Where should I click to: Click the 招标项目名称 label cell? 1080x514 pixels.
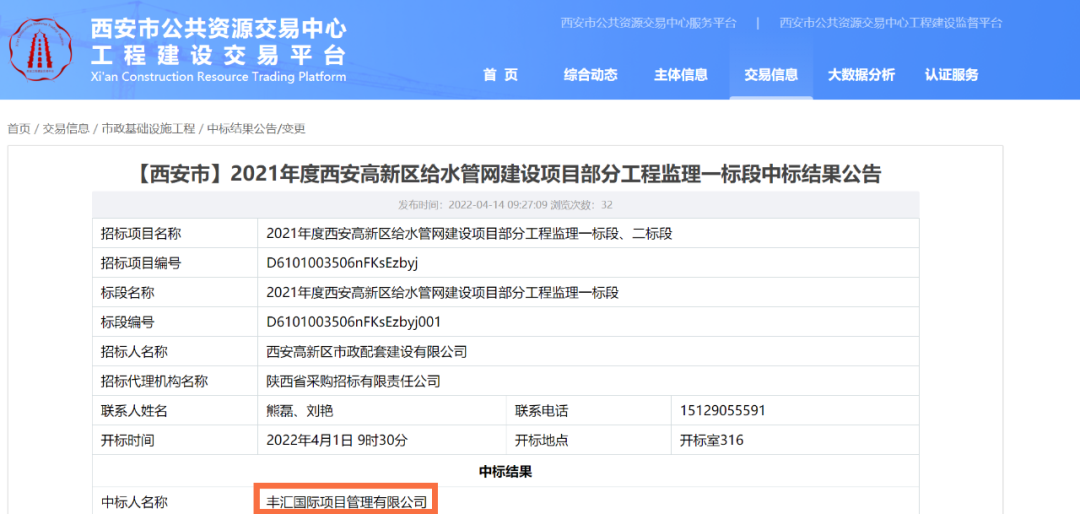[175, 234]
